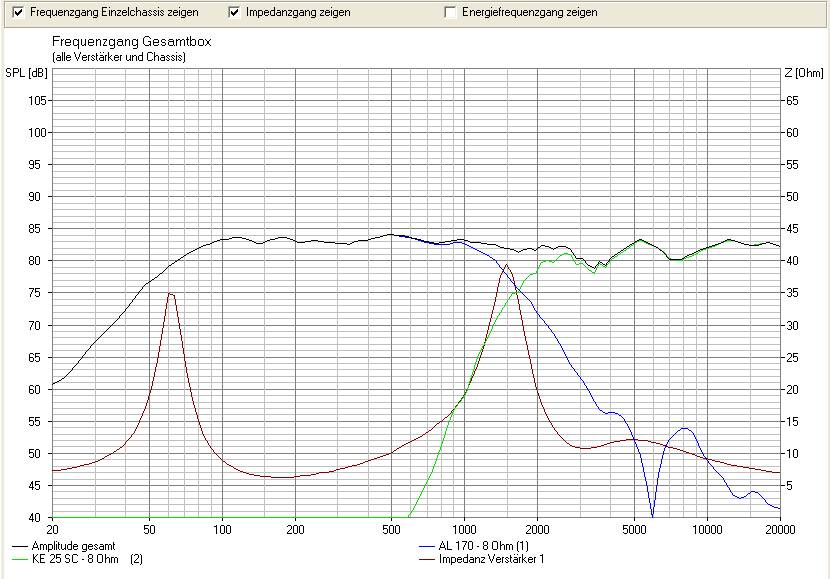Click the 200 label on frequency axis
This screenshot has width=830, height=579.
295,530
